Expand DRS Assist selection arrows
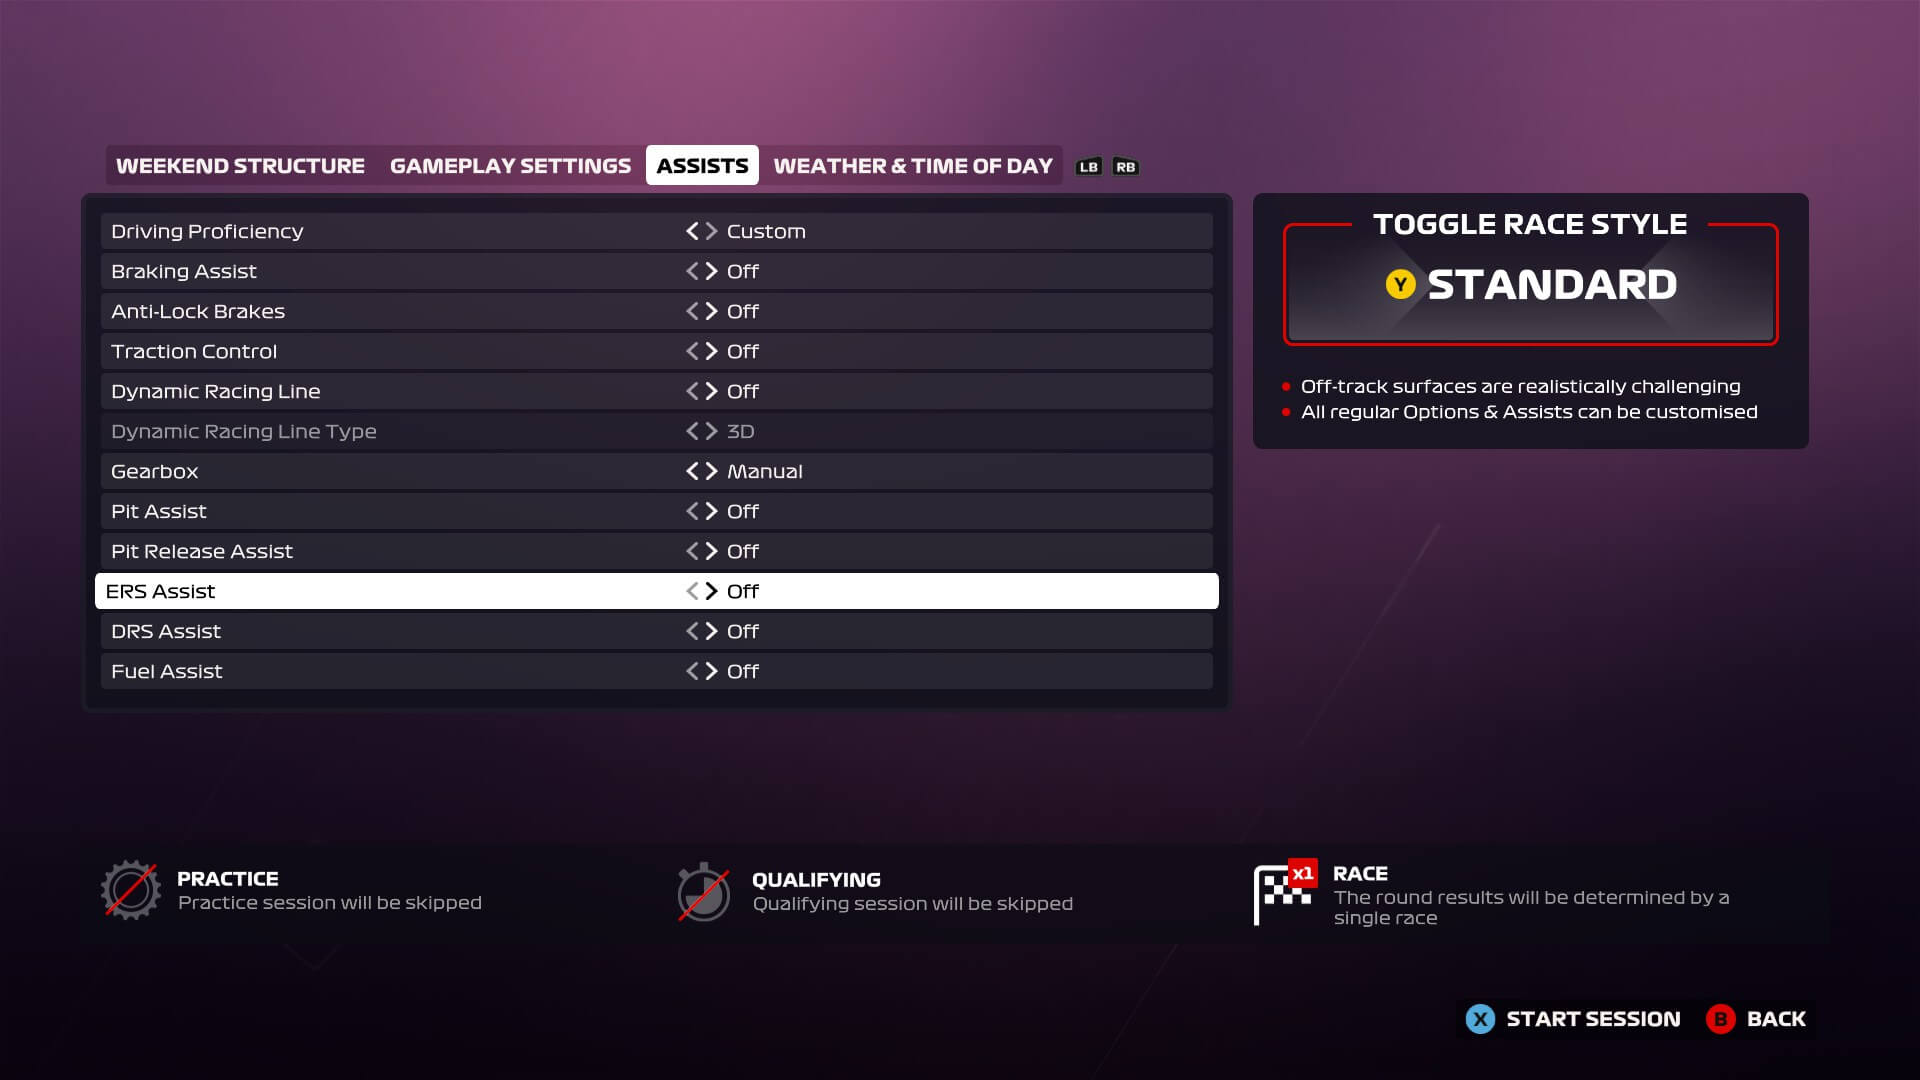Viewport: 1920px width, 1080px height. point(700,630)
